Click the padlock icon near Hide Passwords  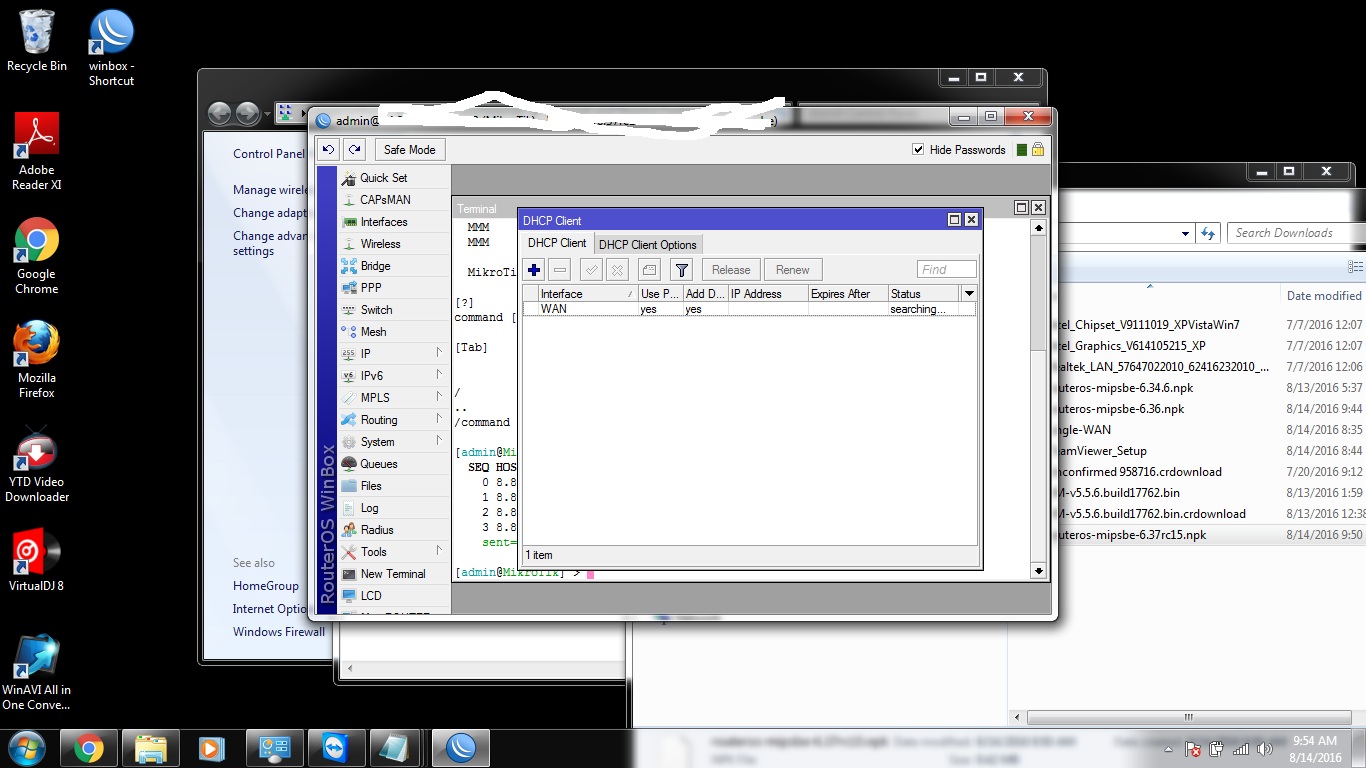pos(1038,150)
